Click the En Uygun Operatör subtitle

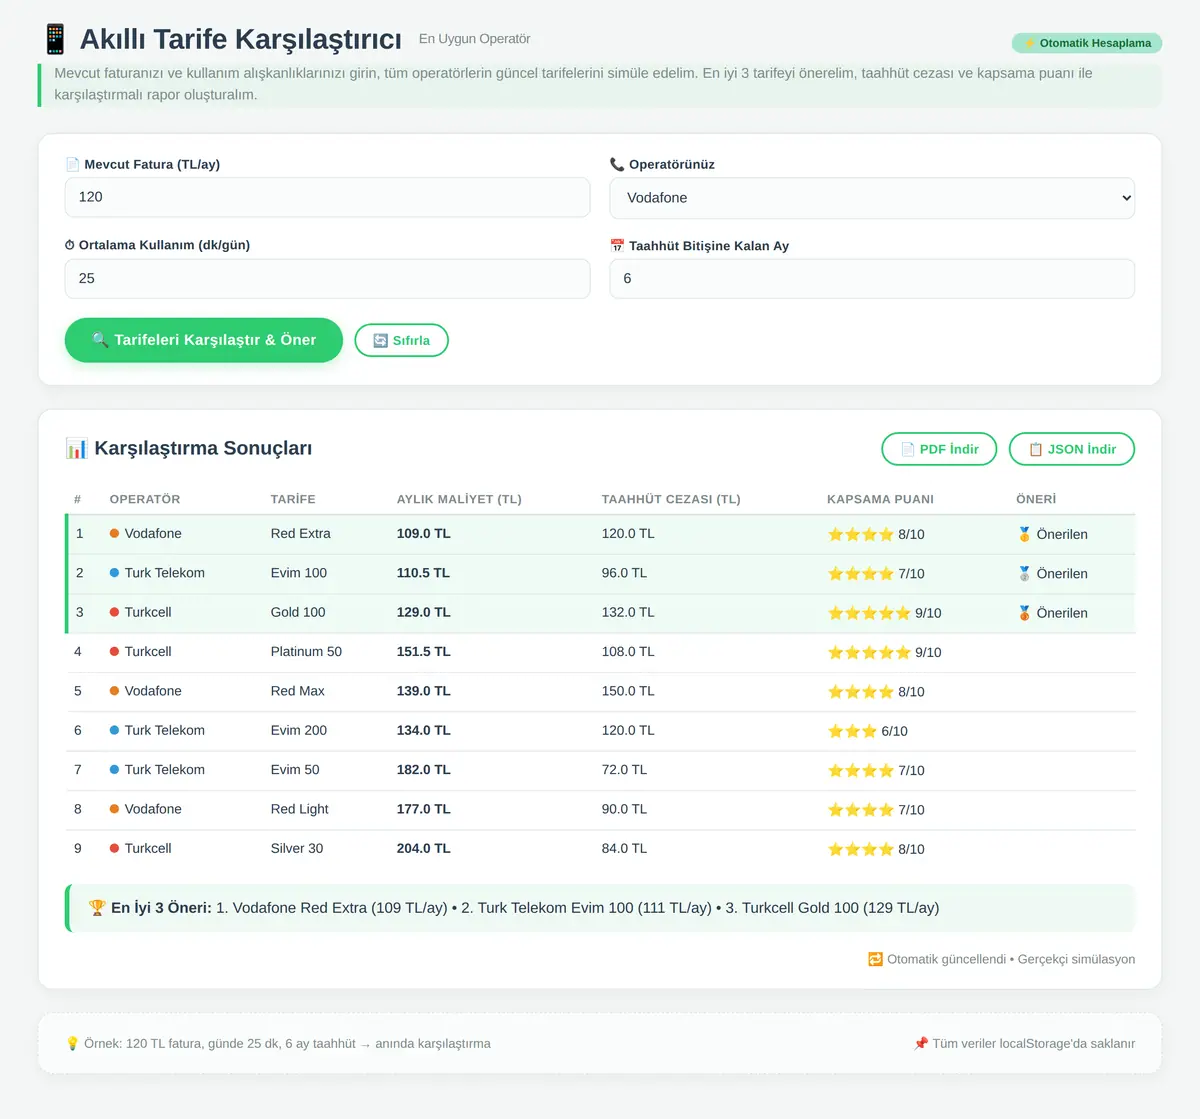(474, 39)
